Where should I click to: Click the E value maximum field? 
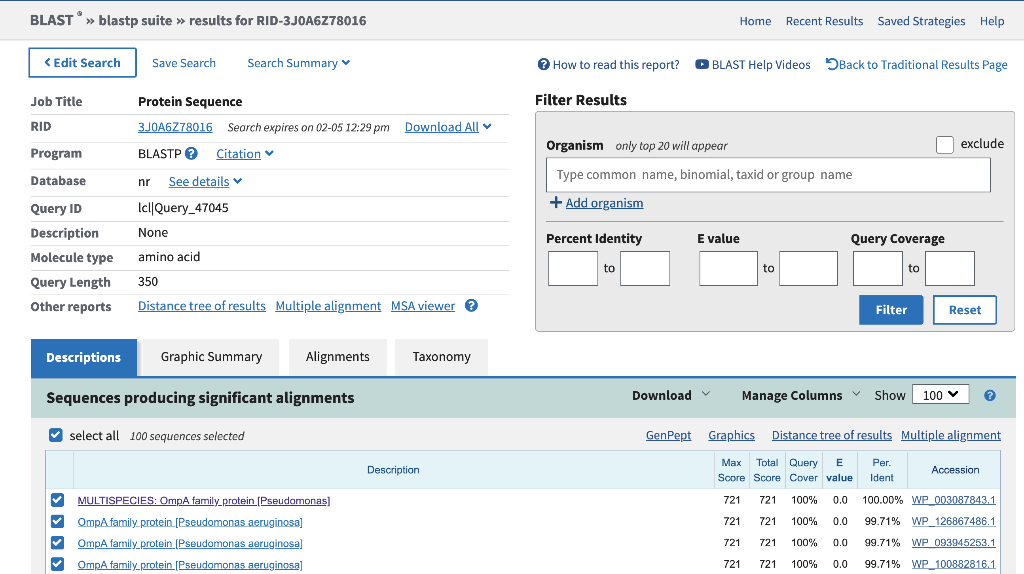[808, 268]
